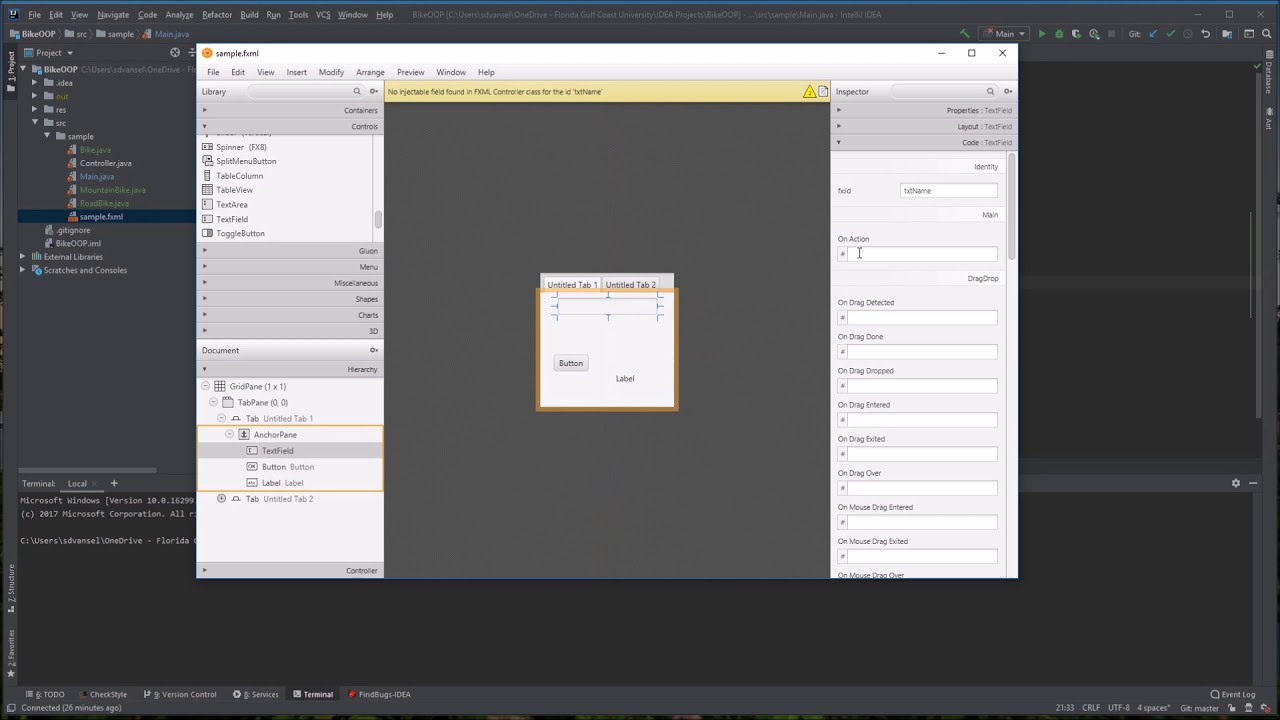The width and height of the screenshot is (1280, 720).
Task: Run the Main configuration with the green play icon
Action: (x=1042, y=34)
